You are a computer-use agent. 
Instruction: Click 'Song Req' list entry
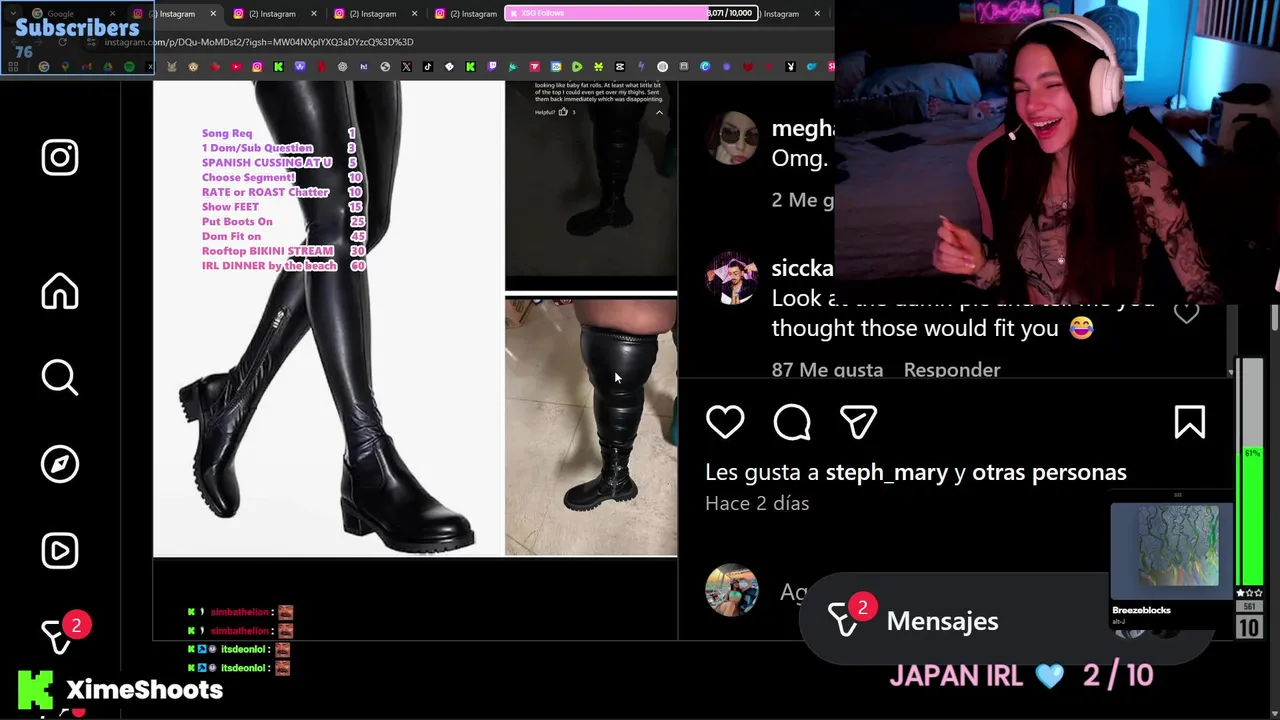coord(227,133)
